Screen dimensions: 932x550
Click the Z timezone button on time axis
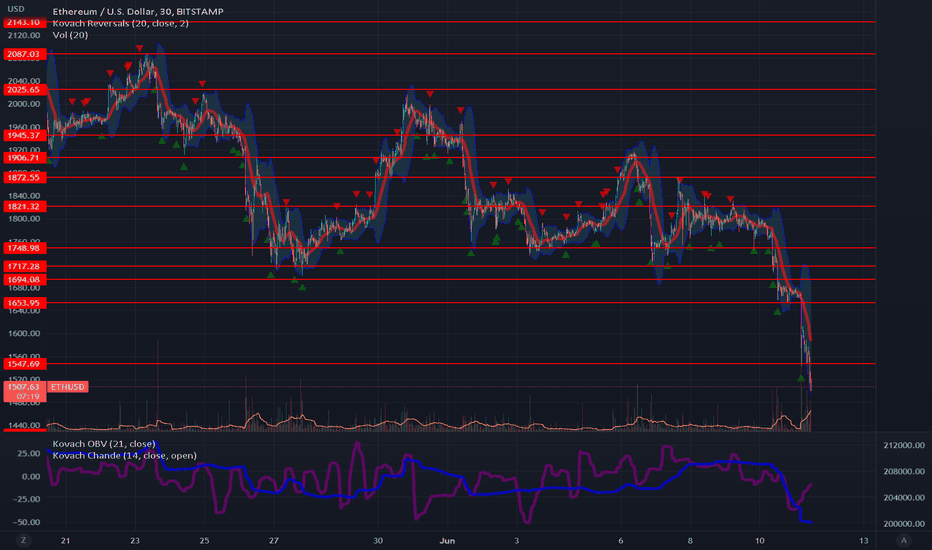(24, 540)
